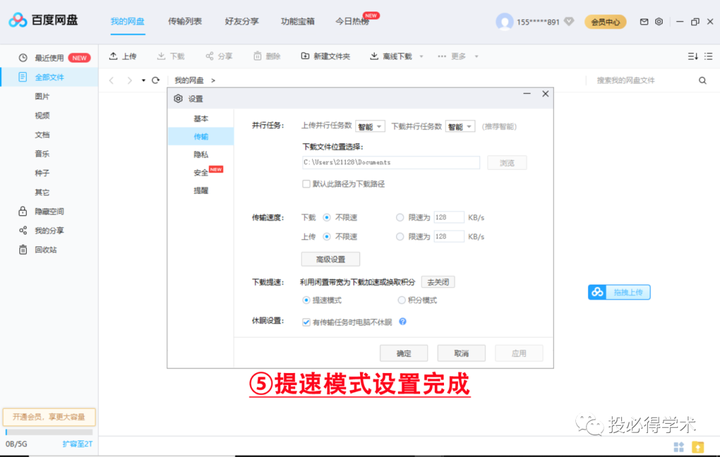The image size is (720, 457).
Task: Click the 高级设置 button
Action: click(x=331, y=260)
